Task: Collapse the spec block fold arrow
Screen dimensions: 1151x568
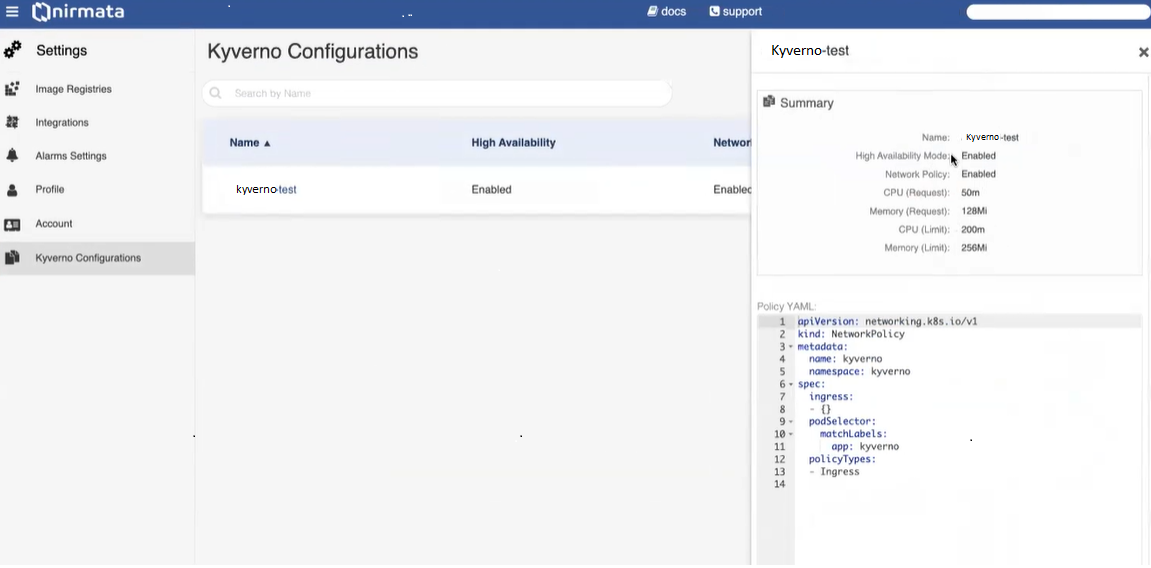Action: click(791, 385)
